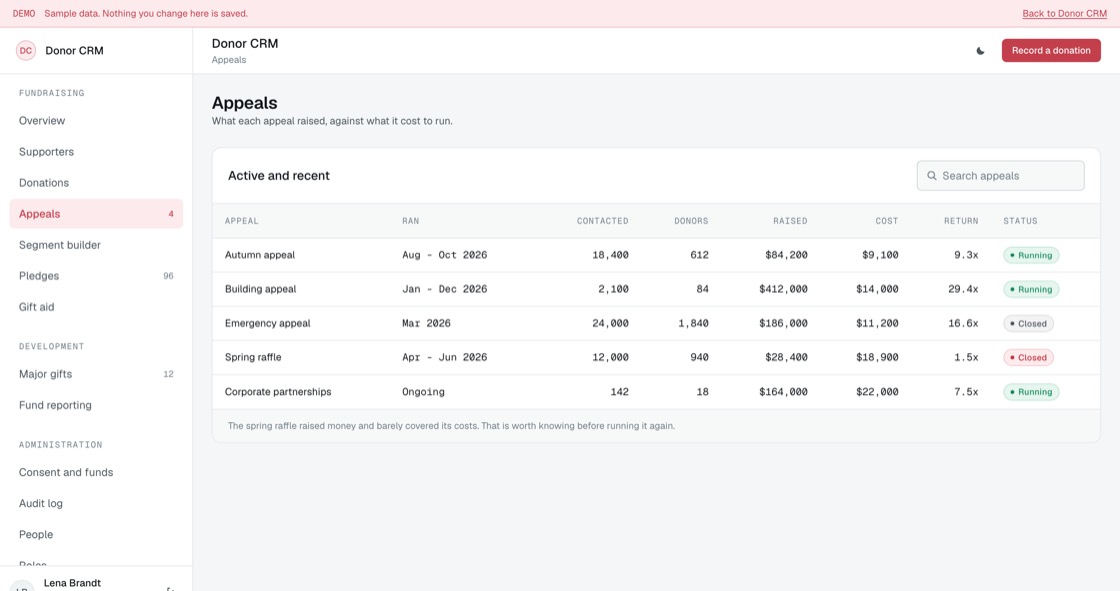Viewport: 1120px width, 591px height.
Task: Click the DONORS column header
Action: click(691, 221)
